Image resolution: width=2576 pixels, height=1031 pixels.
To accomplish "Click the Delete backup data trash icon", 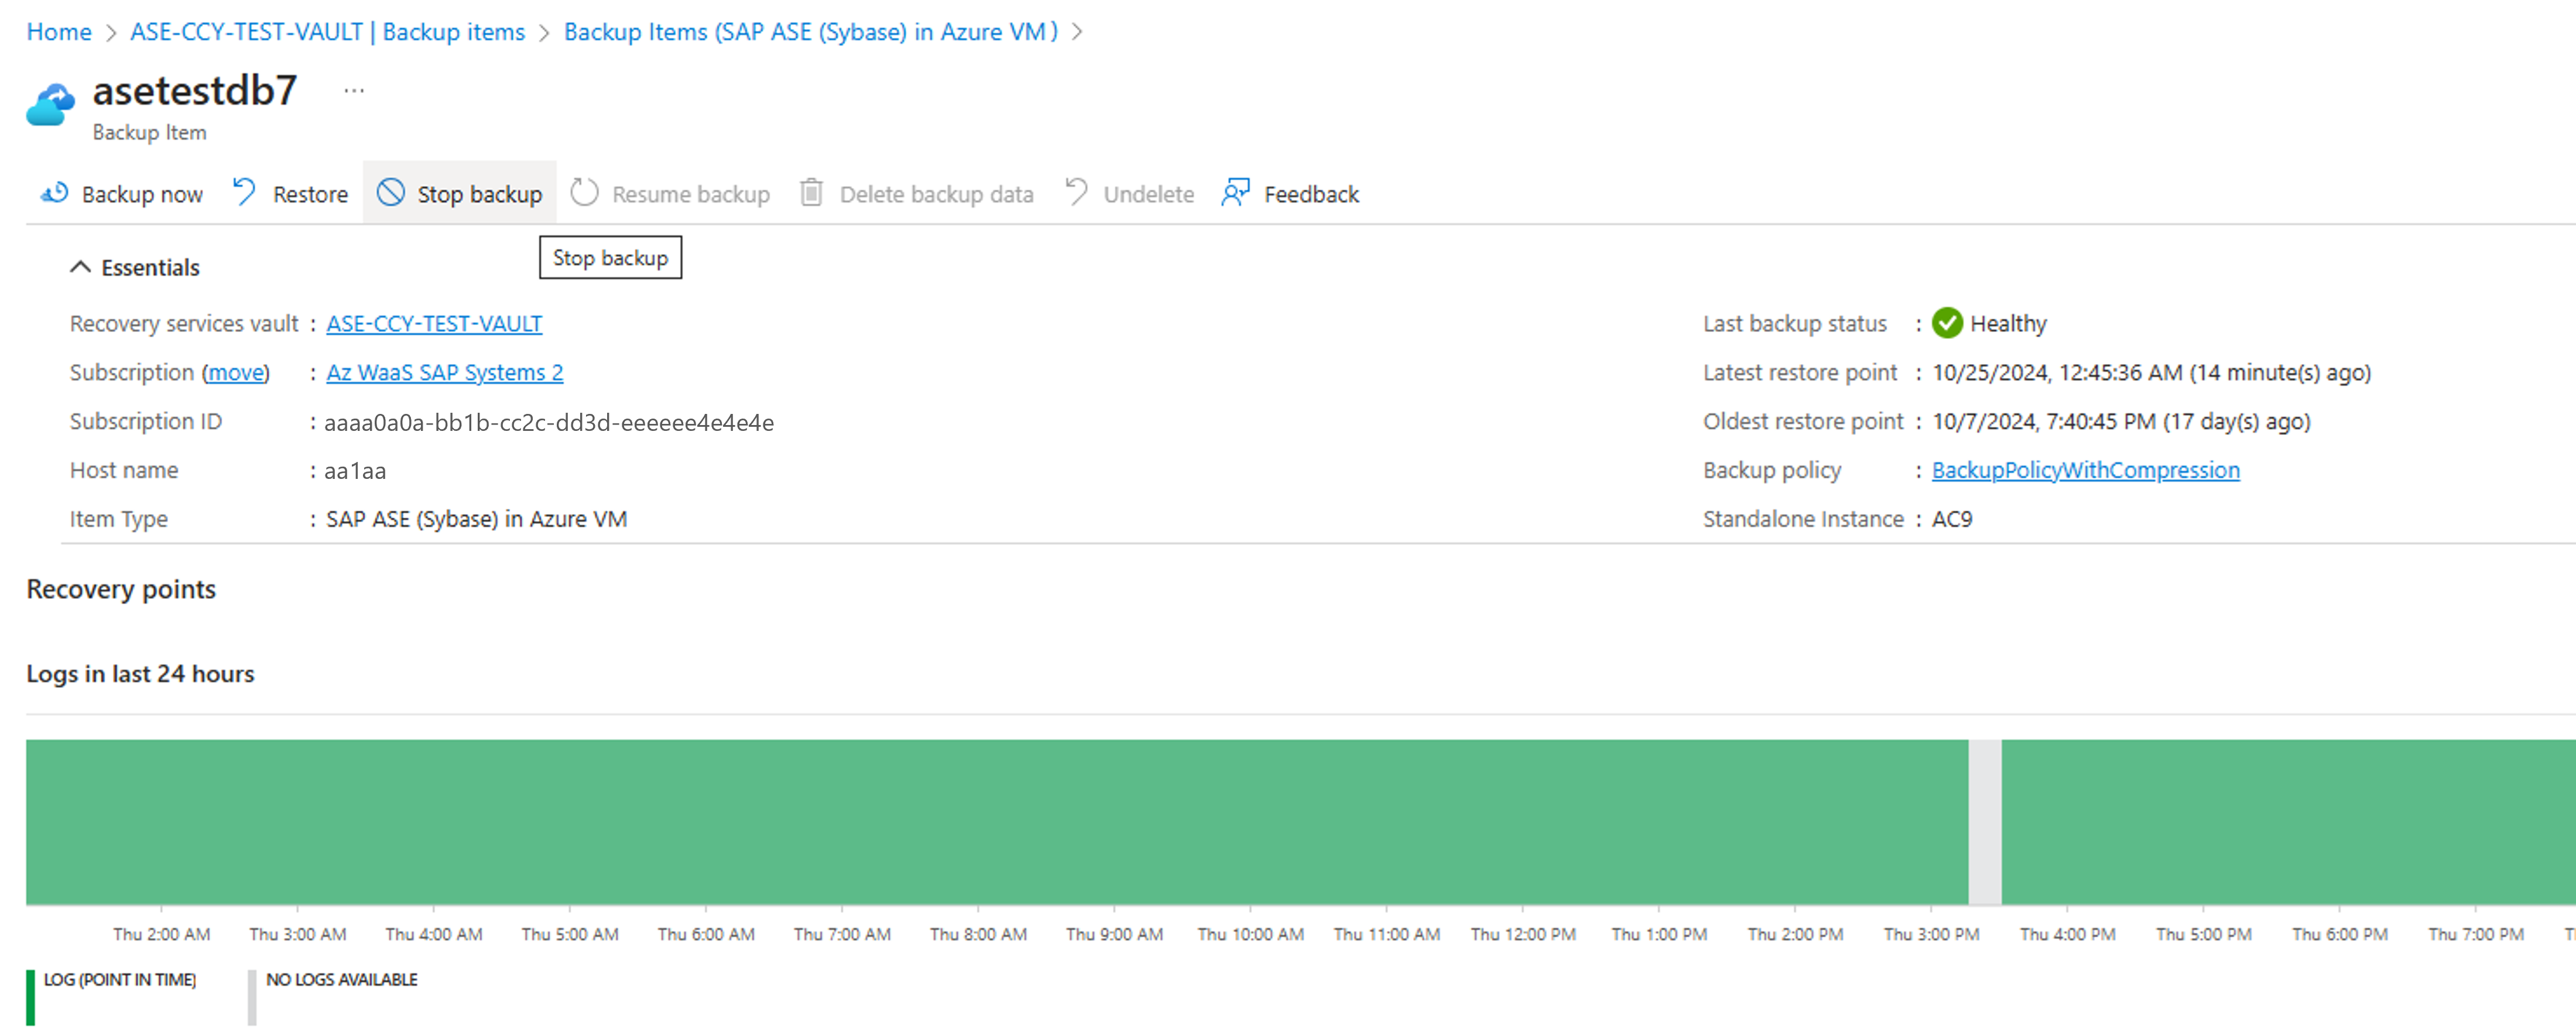I will pyautogui.click(x=811, y=192).
